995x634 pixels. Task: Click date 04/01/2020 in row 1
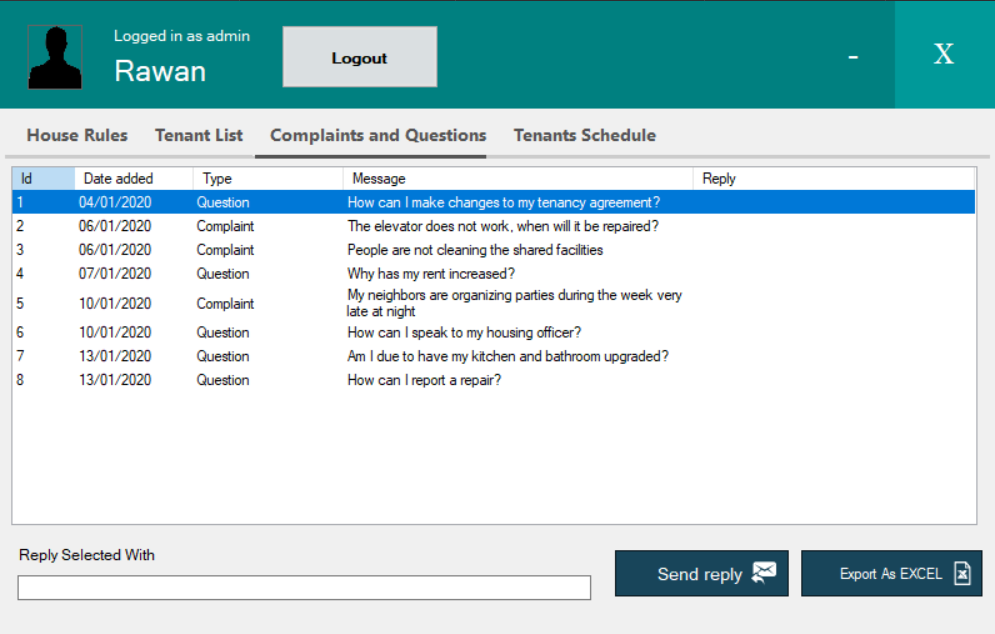[115, 202]
